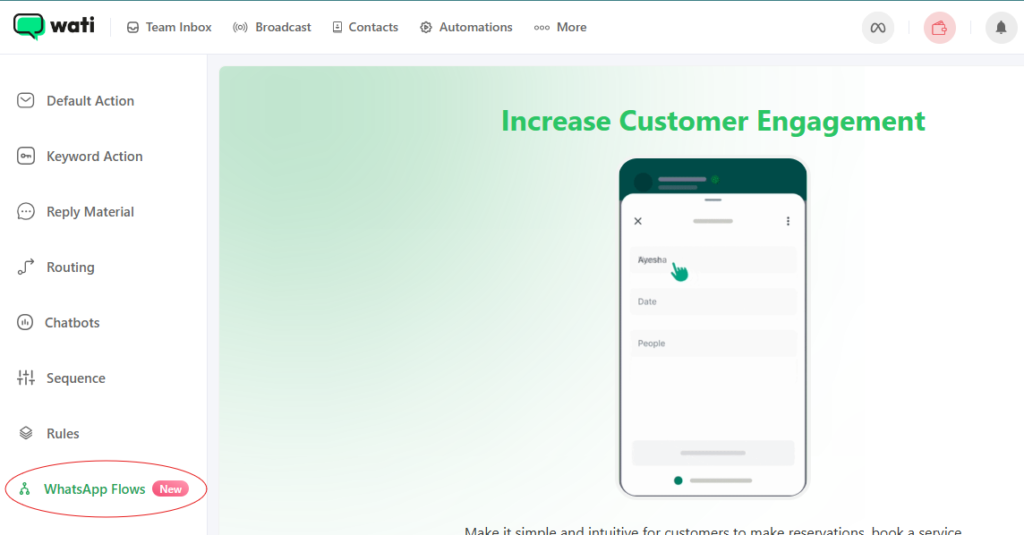Select Keyword Action in the sidebar
This screenshot has width=1024, height=535.
(80, 156)
